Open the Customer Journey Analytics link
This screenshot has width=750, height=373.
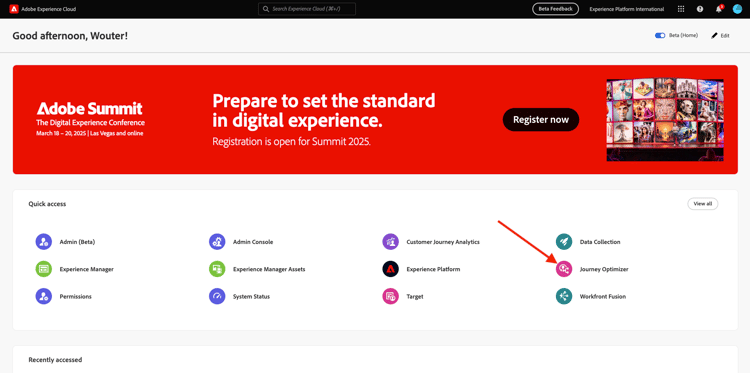click(443, 242)
